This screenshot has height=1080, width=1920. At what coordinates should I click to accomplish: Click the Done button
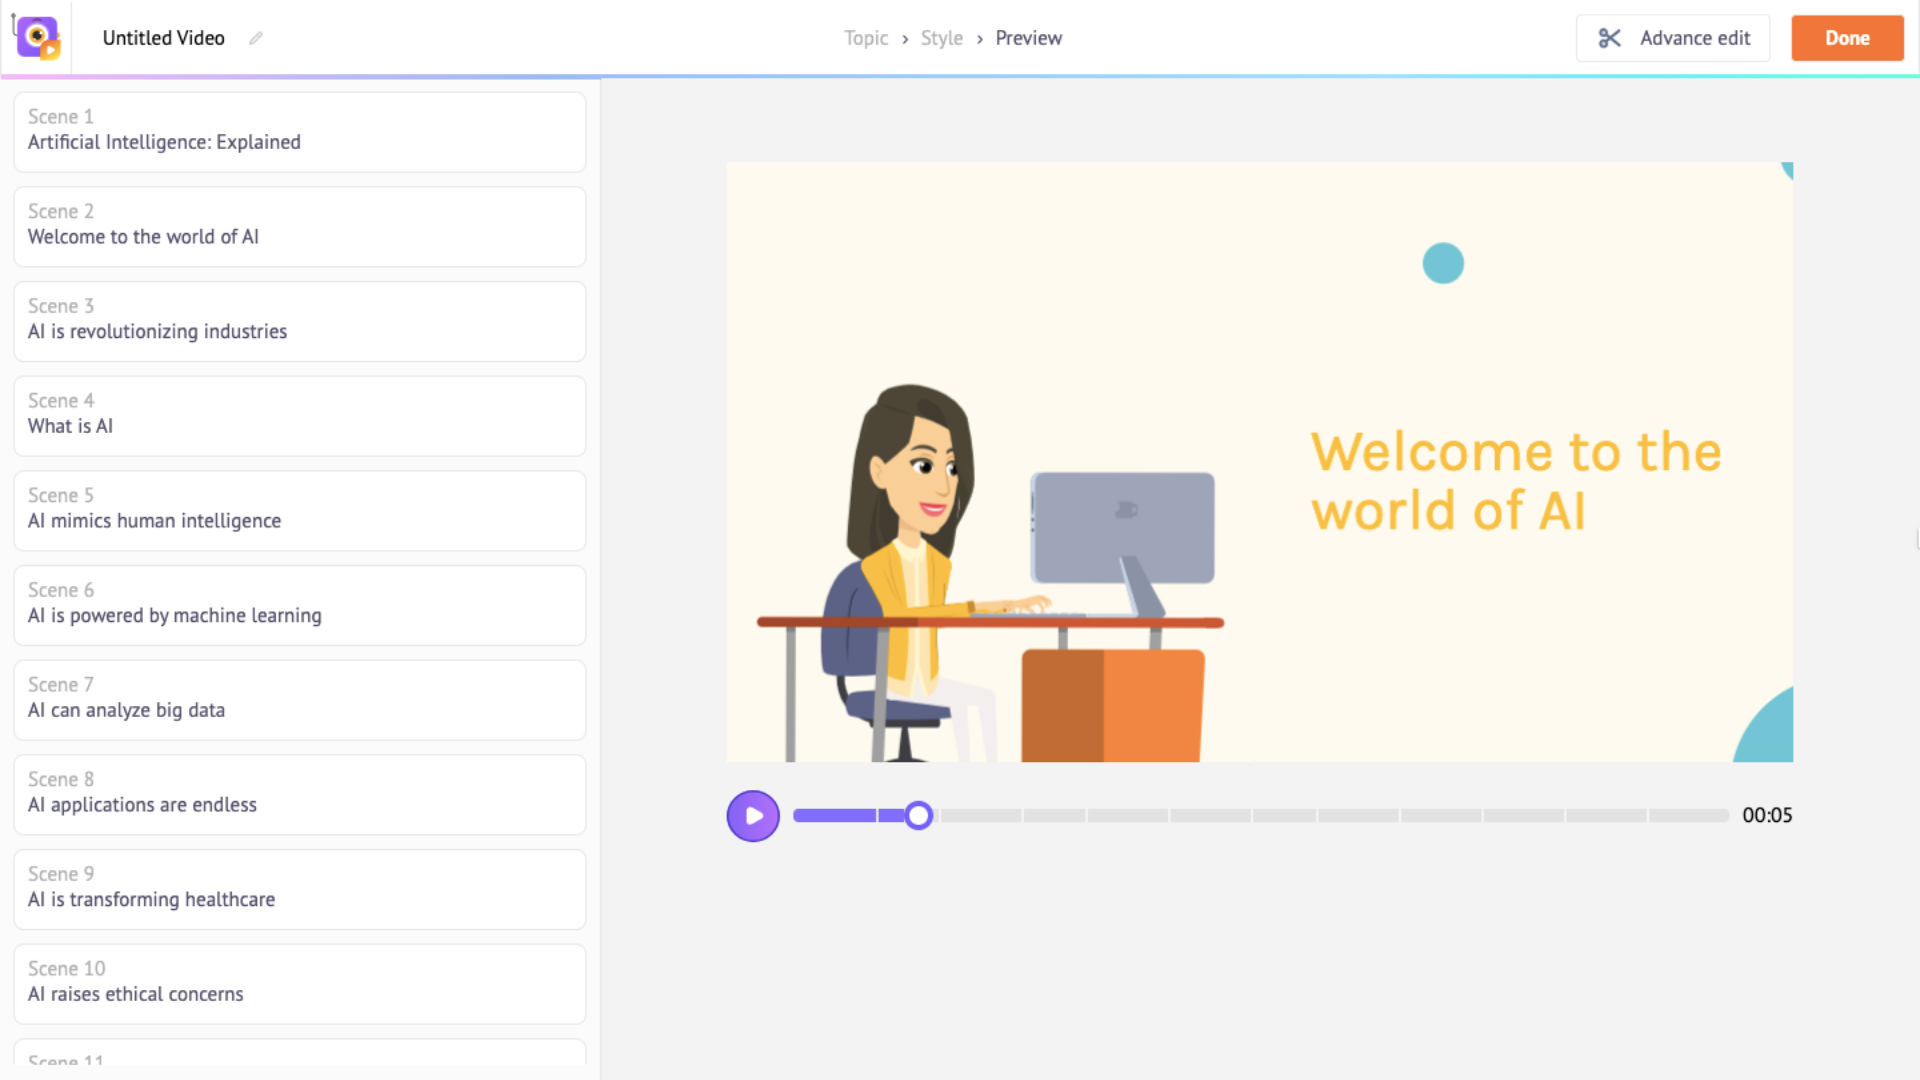click(x=1846, y=38)
